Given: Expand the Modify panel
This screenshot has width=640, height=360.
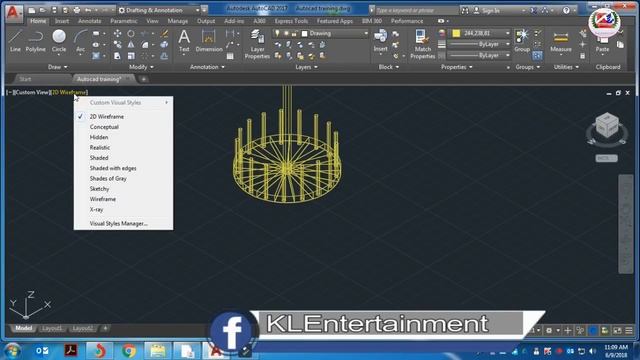Looking at the screenshot, I should point(141,67).
